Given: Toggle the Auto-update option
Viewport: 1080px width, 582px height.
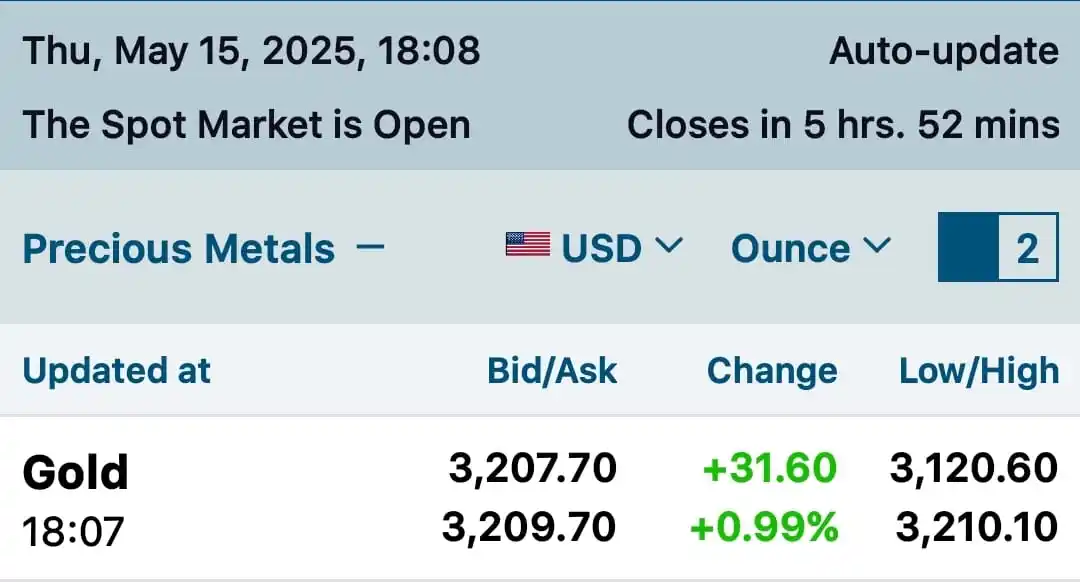Looking at the screenshot, I should click(944, 51).
